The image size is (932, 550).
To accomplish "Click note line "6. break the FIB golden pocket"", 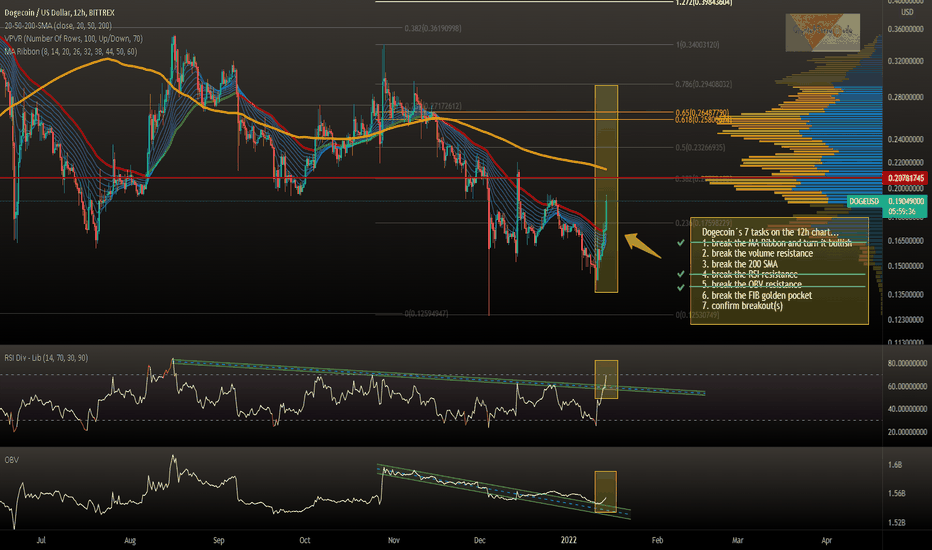I will tap(757, 296).
